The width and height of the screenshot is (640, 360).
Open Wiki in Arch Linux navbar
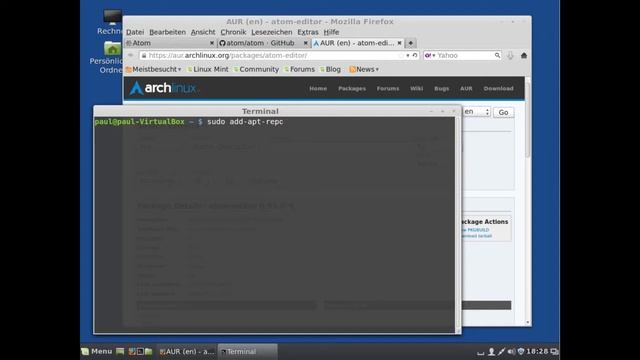click(416, 88)
